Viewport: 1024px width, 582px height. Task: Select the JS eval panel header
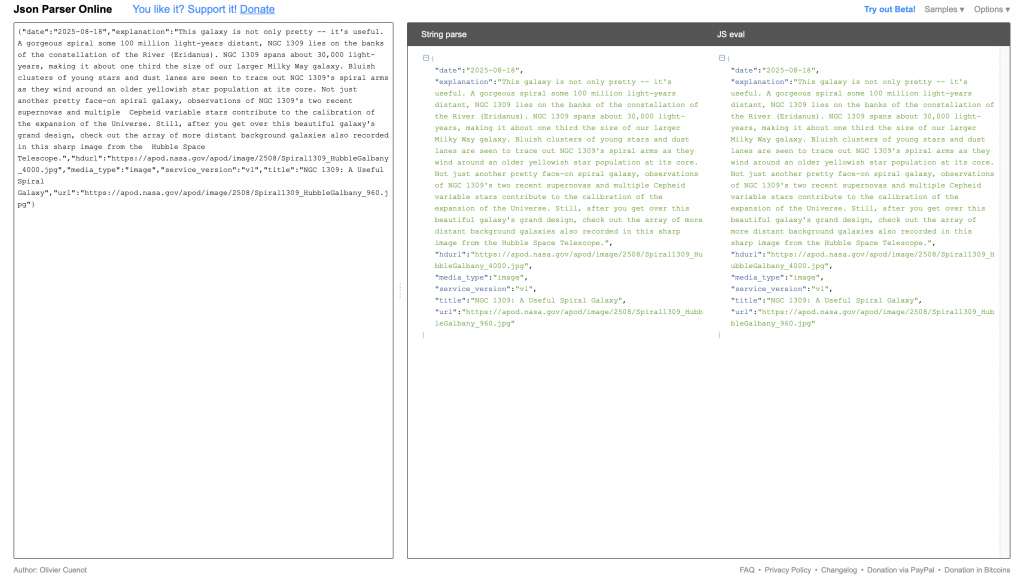(731, 35)
